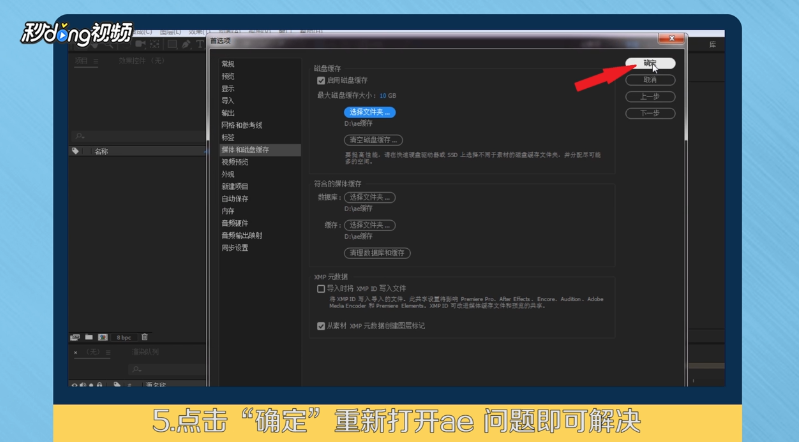This screenshot has height=442, width=799.
Task: Click 取消 to cancel preferences
Action: (x=650, y=80)
